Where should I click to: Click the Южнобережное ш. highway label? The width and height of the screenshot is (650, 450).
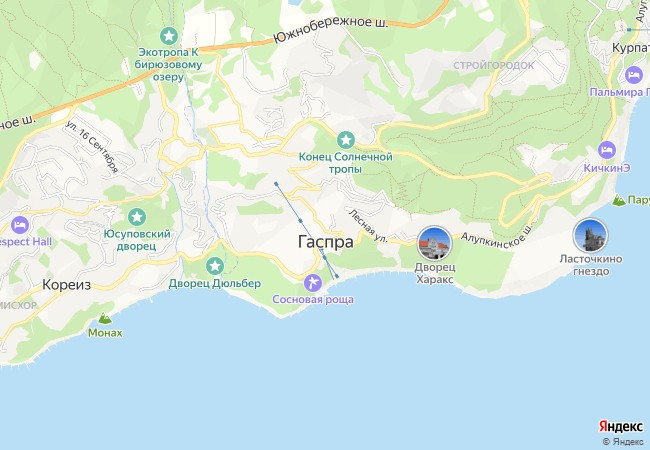(331, 29)
